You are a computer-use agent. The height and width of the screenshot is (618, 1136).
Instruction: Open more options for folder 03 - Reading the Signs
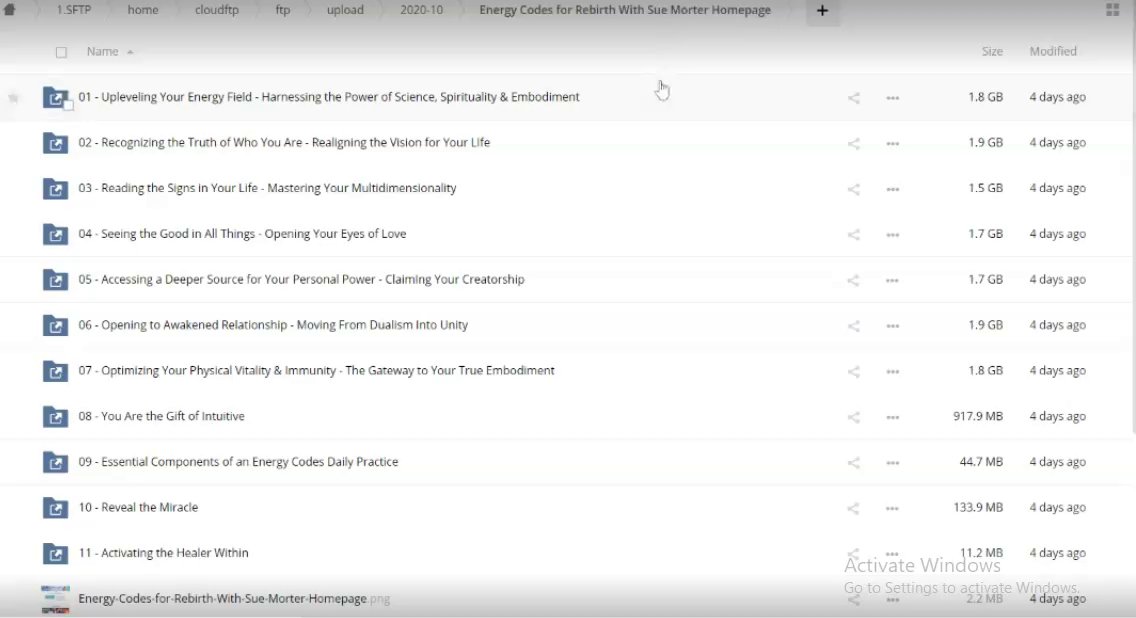893,189
